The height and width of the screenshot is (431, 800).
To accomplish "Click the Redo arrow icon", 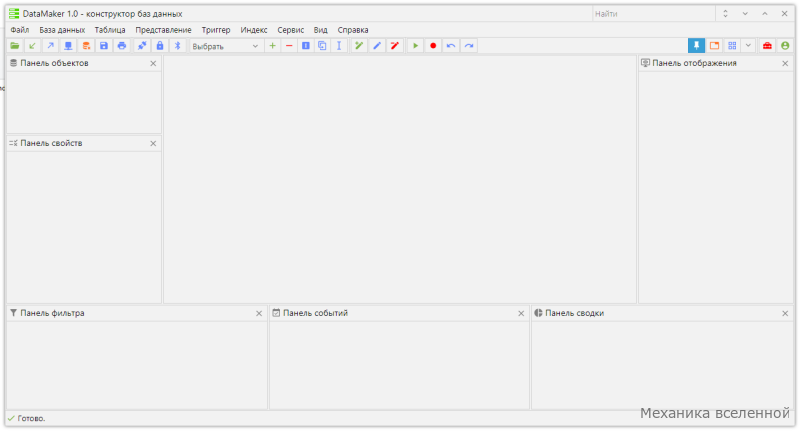I will (x=469, y=46).
